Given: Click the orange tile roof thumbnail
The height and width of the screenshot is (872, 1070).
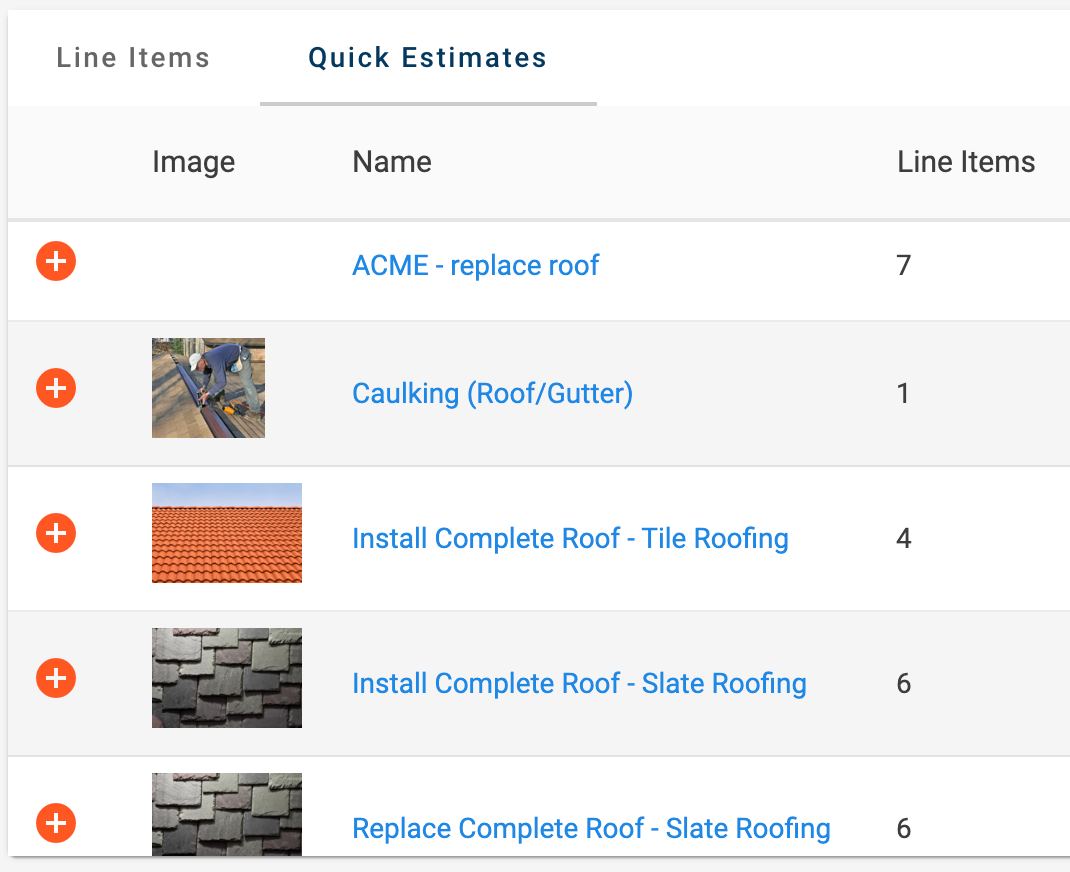Looking at the screenshot, I should pyautogui.click(x=227, y=533).
